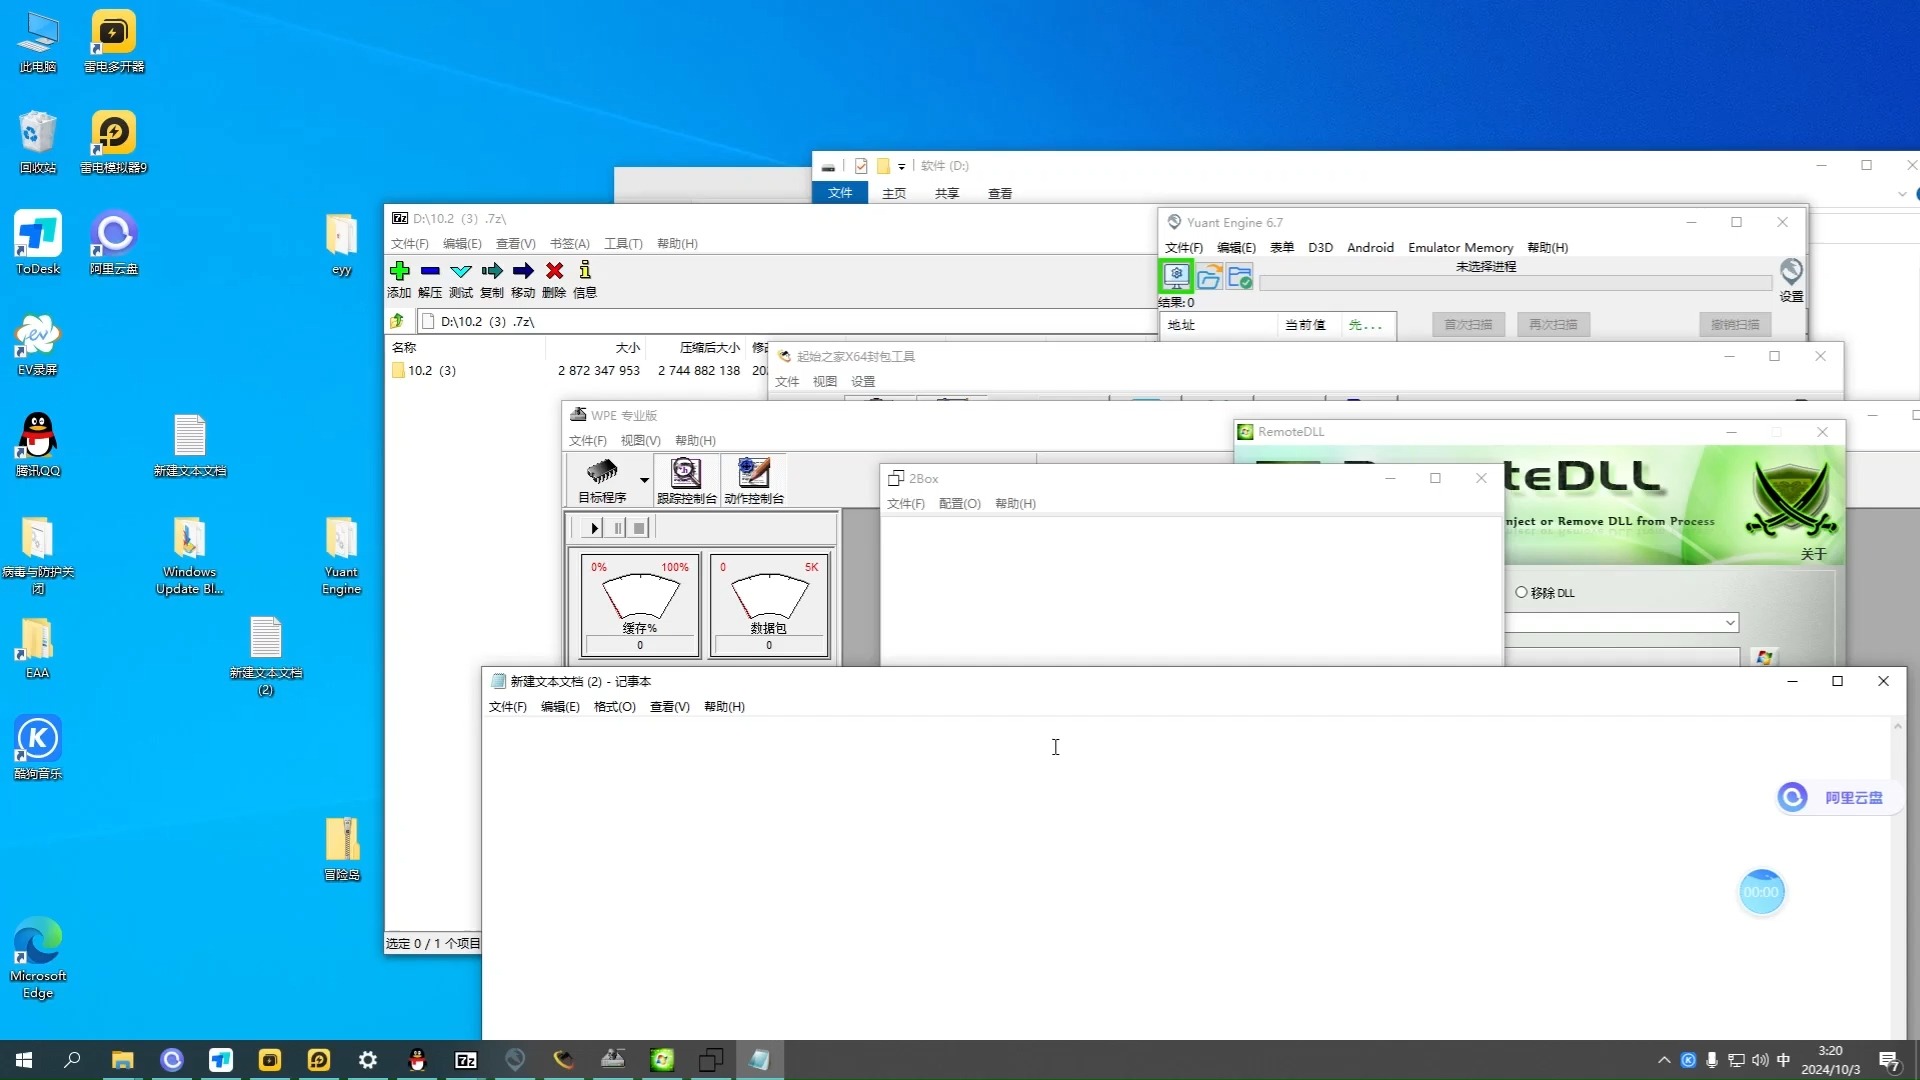Click the 7-Zip Move (移动) icon

[523, 271]
